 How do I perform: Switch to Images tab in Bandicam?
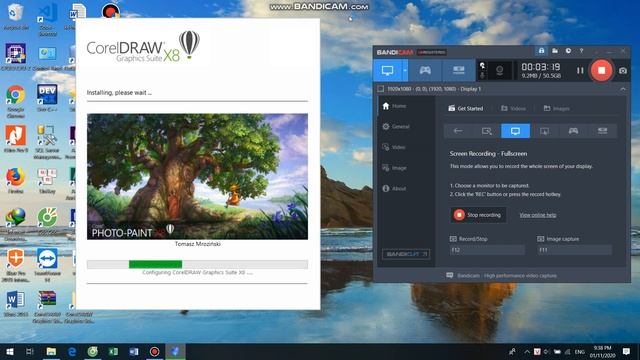(557, 109)
